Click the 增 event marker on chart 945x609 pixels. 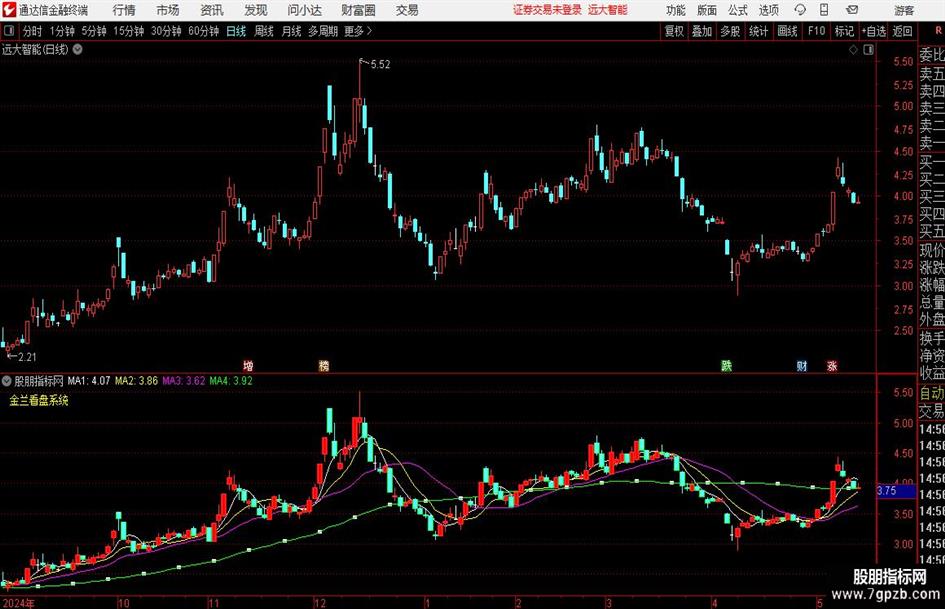[248, 365]
